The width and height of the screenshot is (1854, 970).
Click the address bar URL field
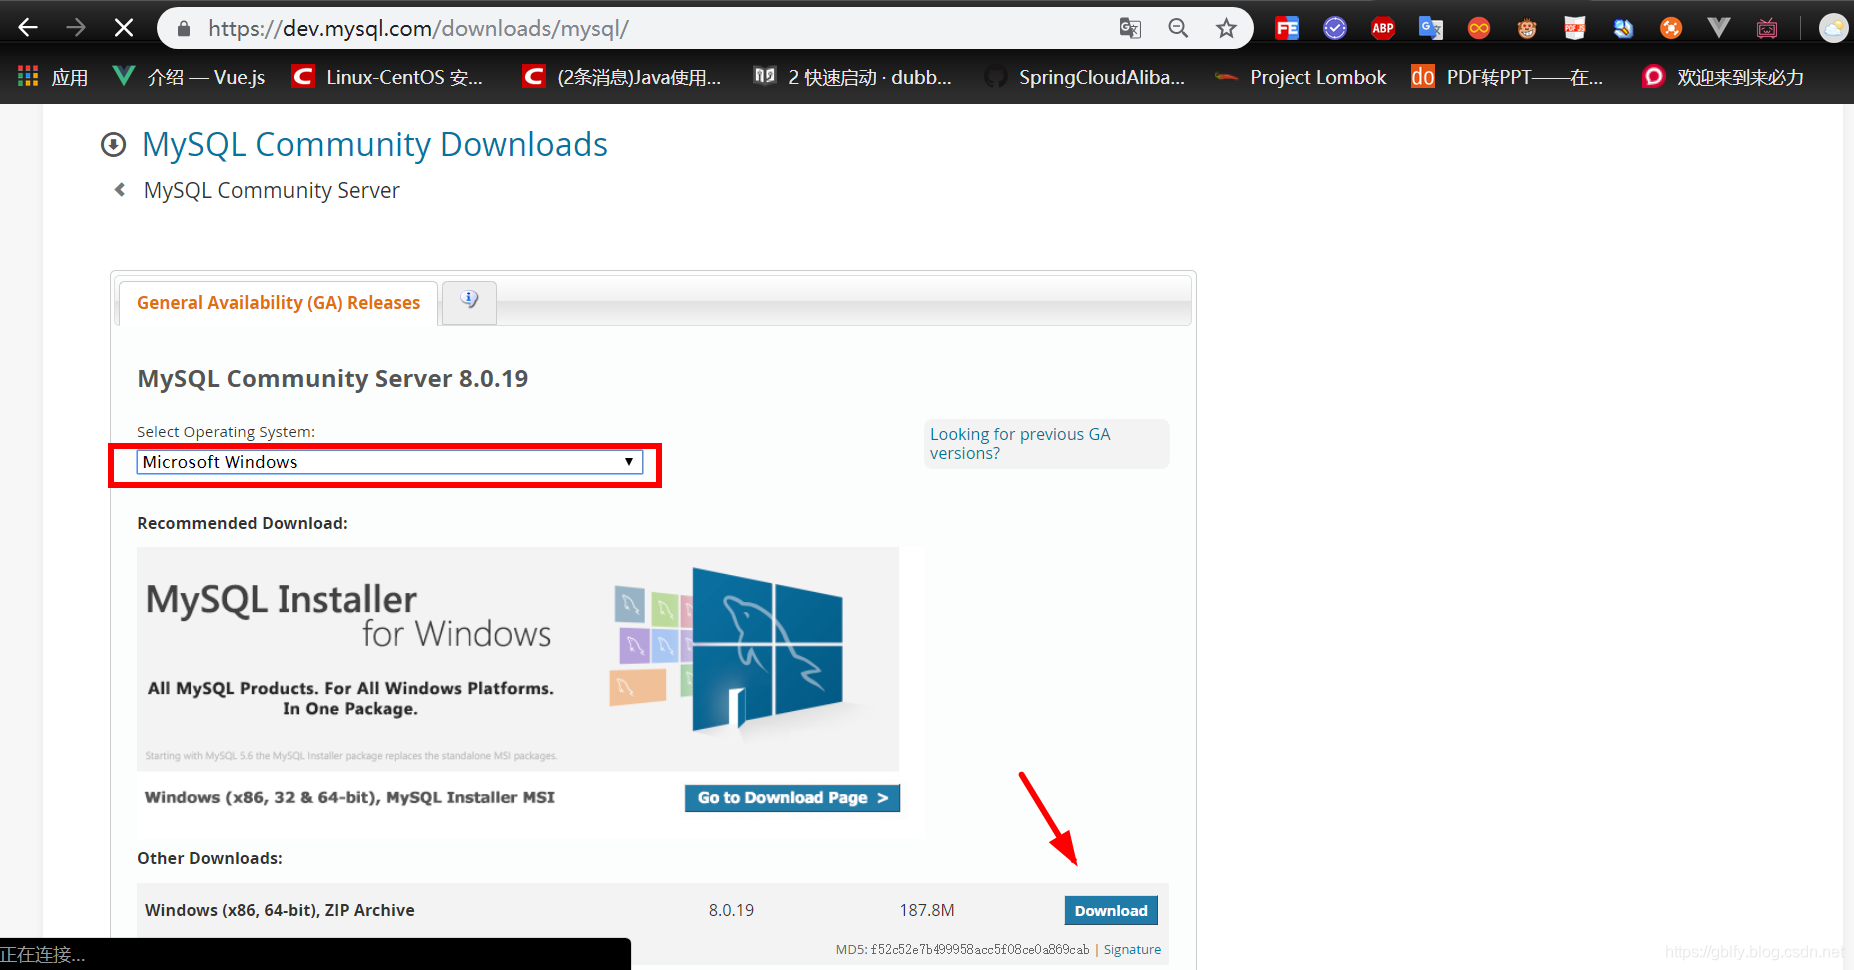[x=640, y=28]
